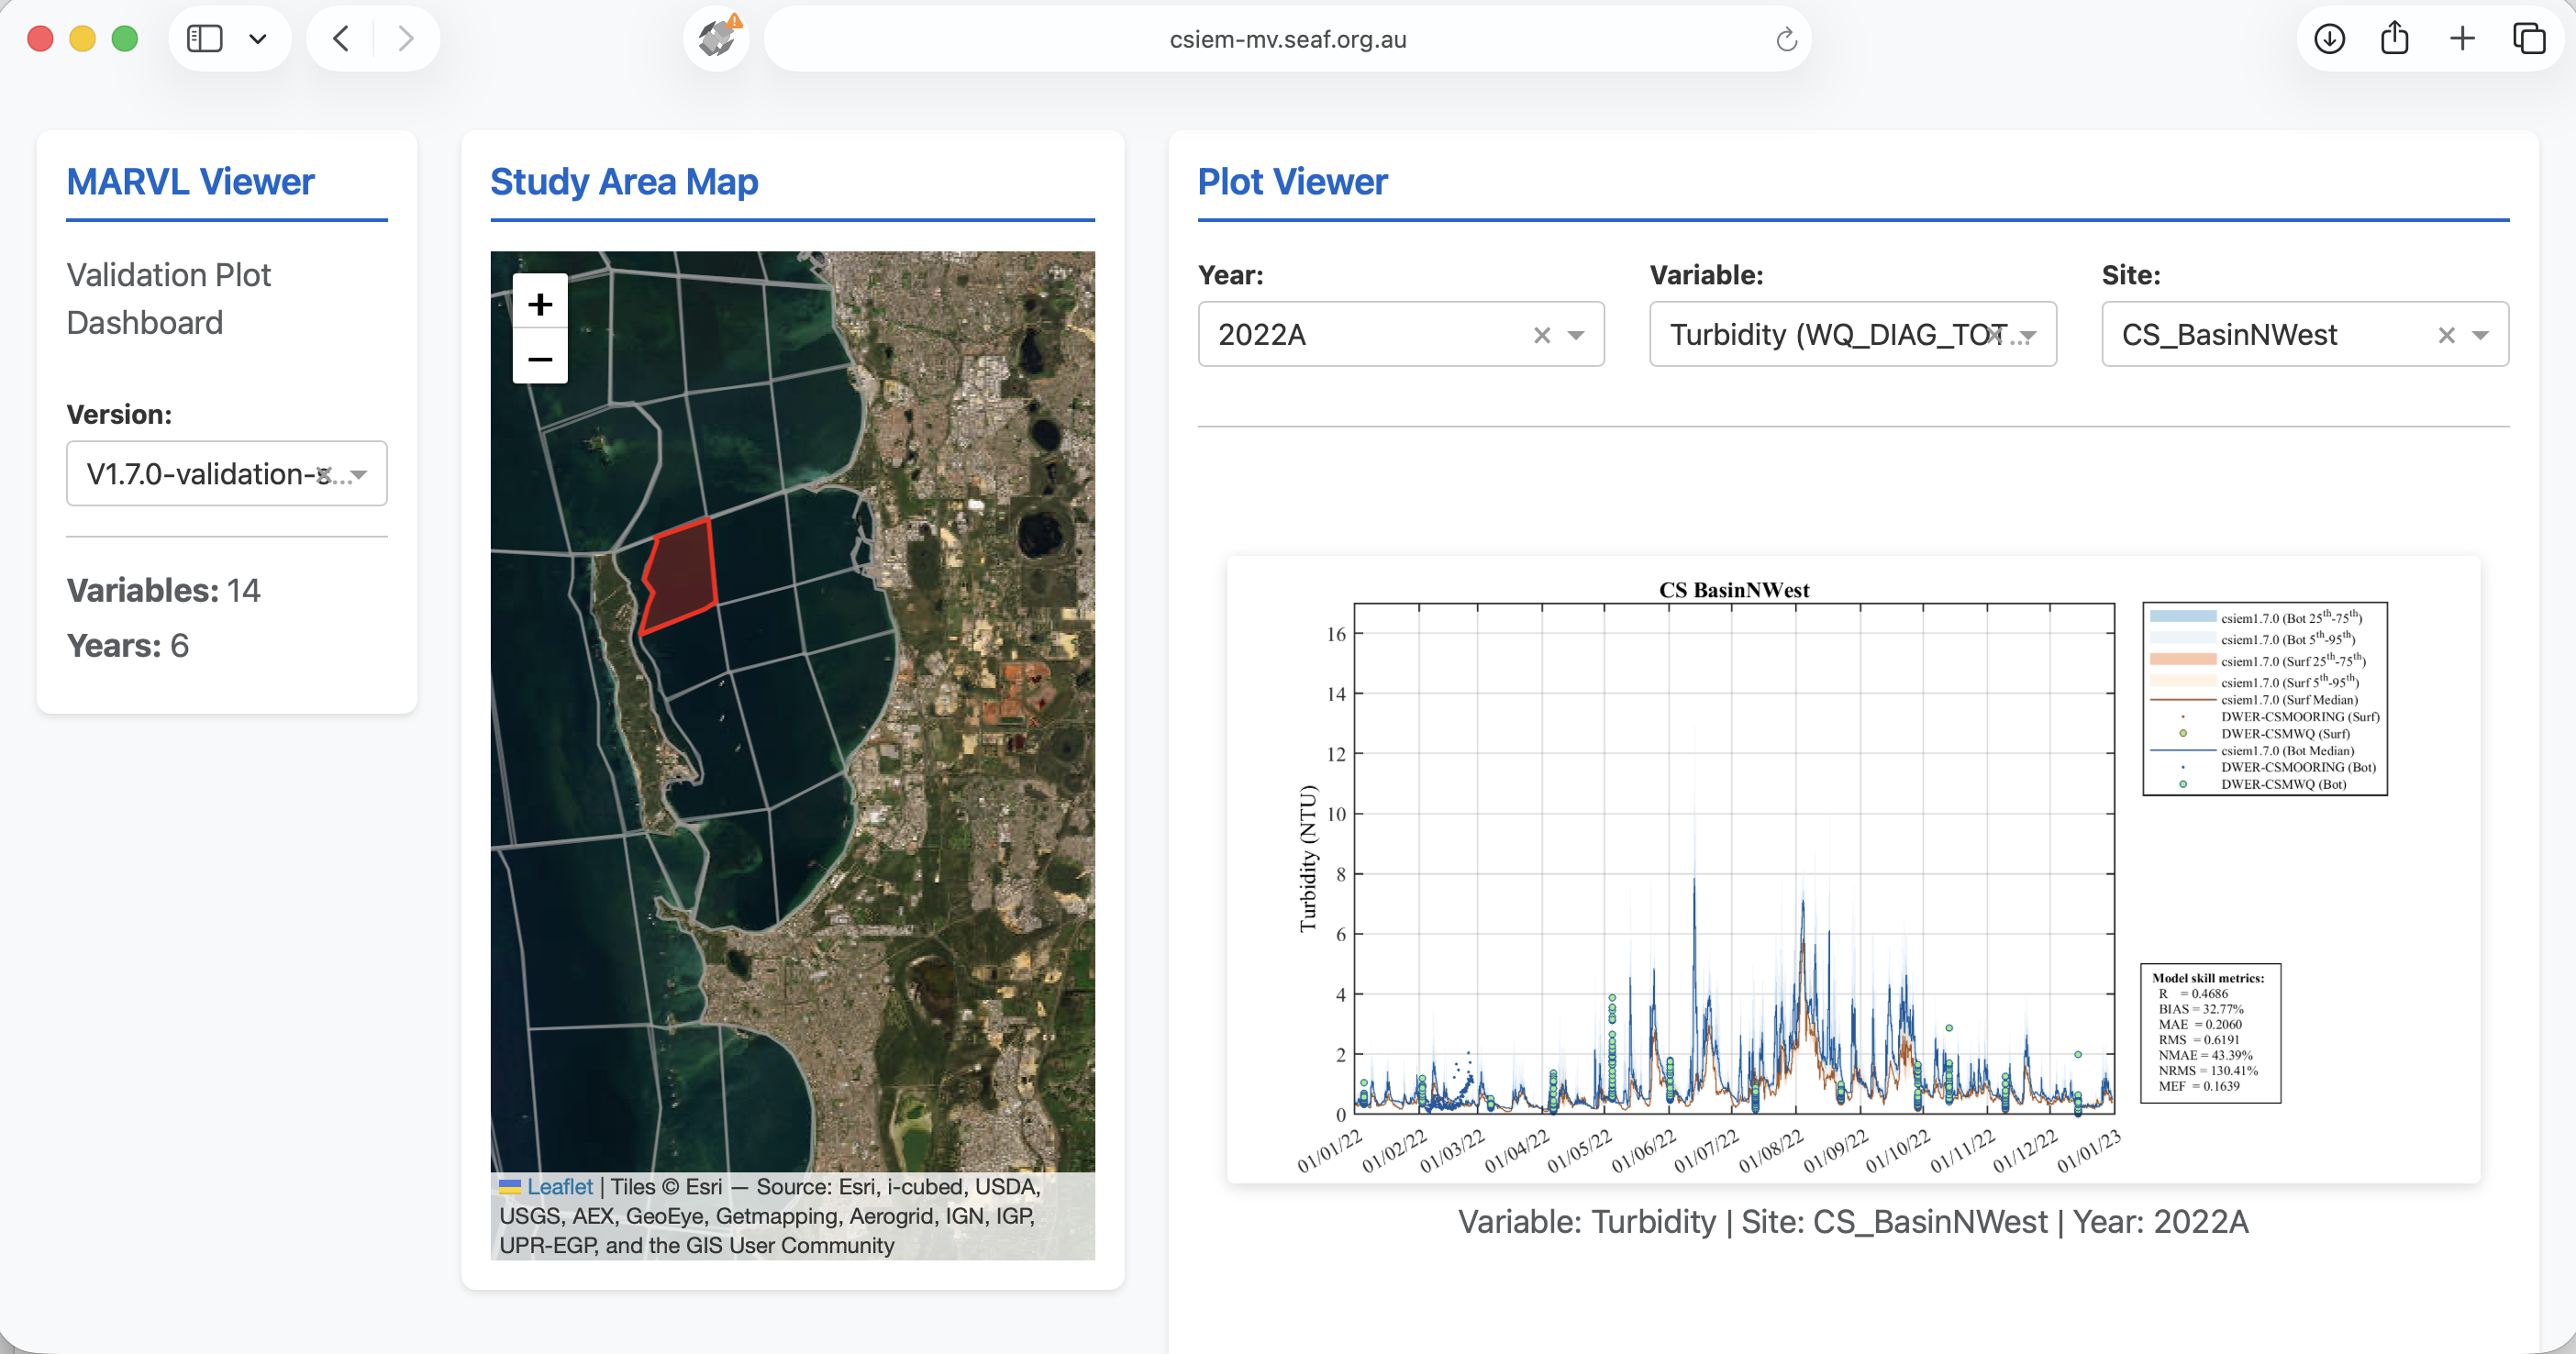Zoom out on the Study Area Map
The image size is (2576, 1354).
(540, 358)
